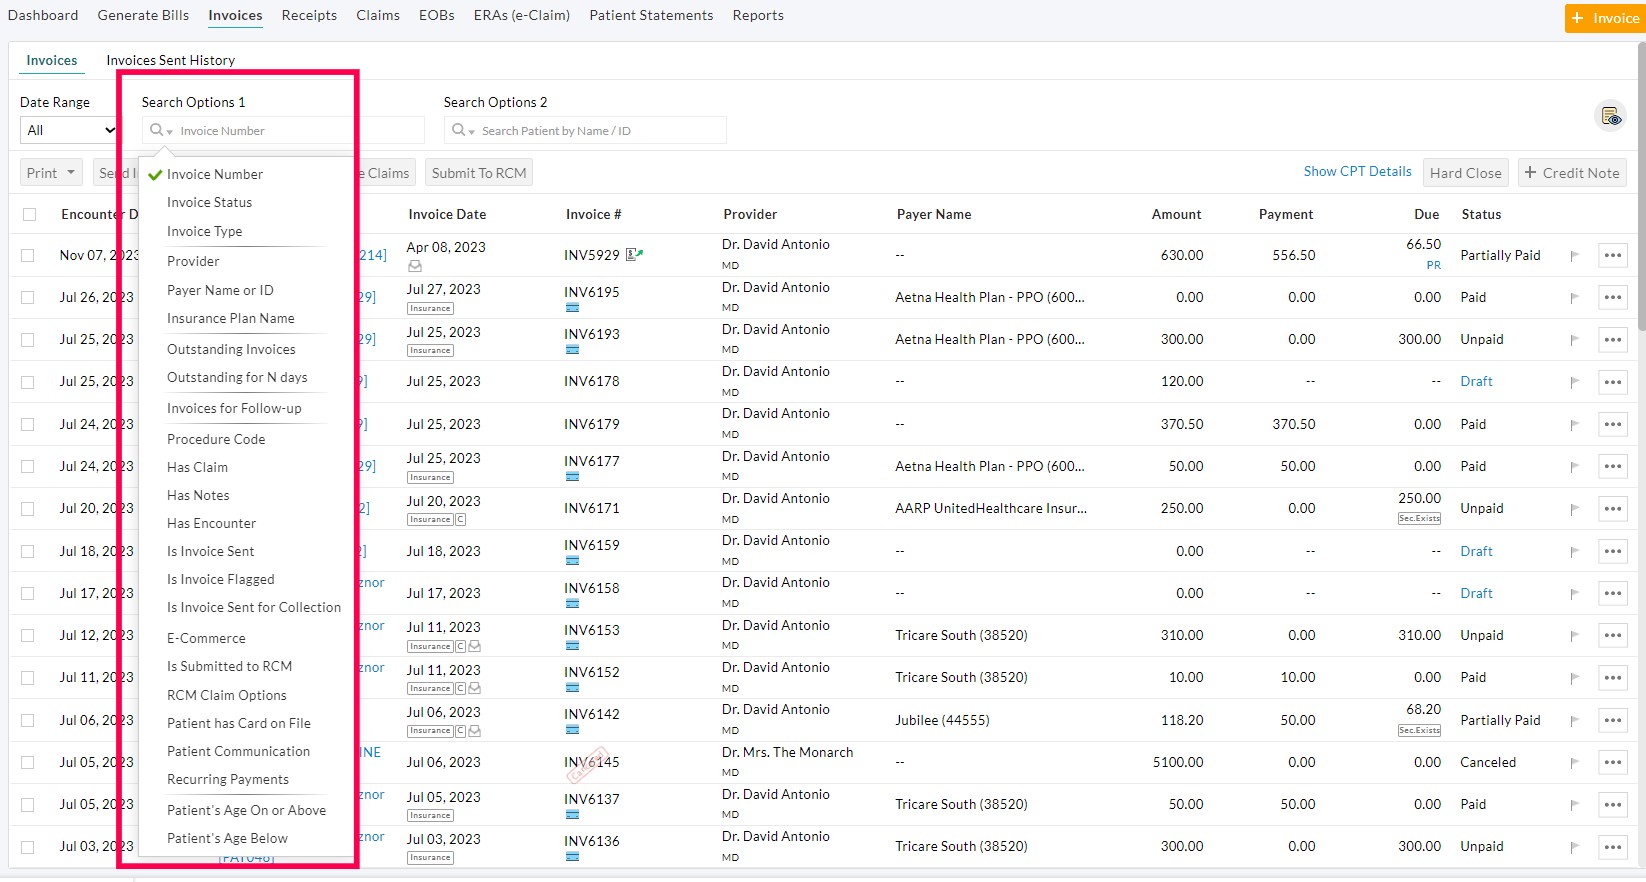Choose Is Invoice Flagged search option
Viewport: 1646px width, 882px height.
coord(220,579)
